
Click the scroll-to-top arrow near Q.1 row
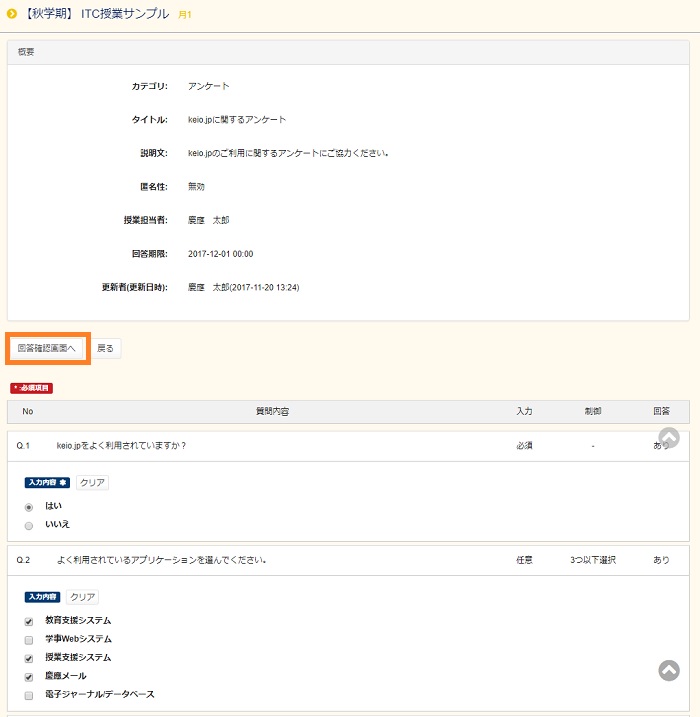click(x=669, y=438)
